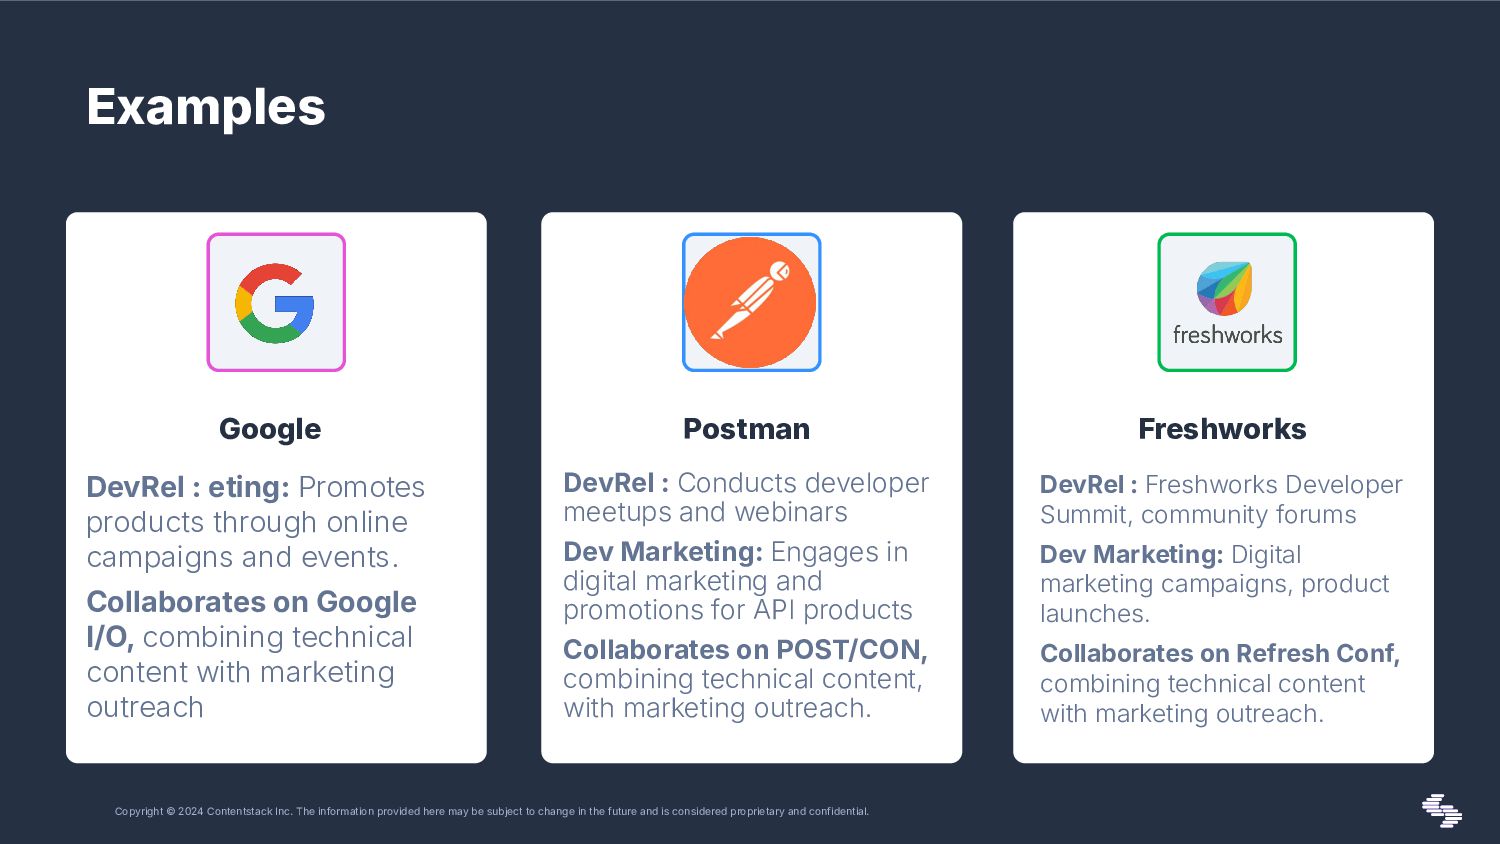Click the Google G logo
The height and width of the screenshot is (844, 1500).
[276, 302]
